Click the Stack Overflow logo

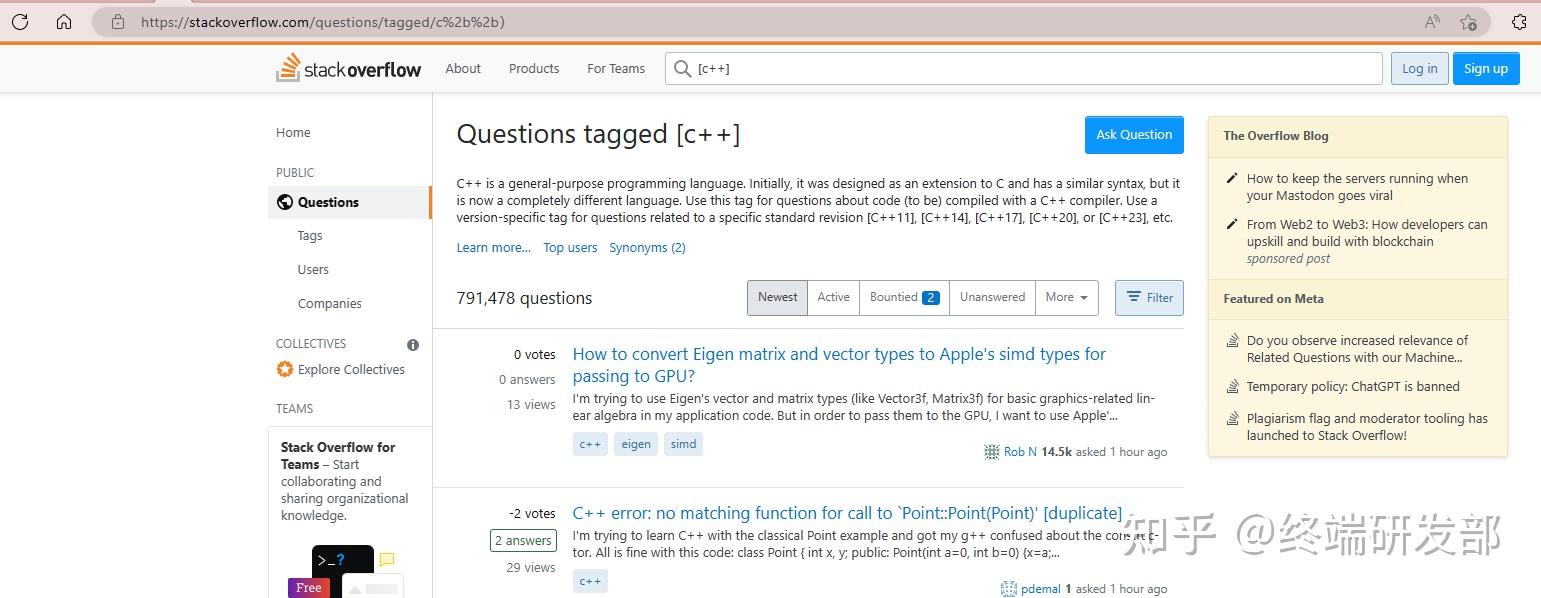pyautogui.click(x=347, y=68)
